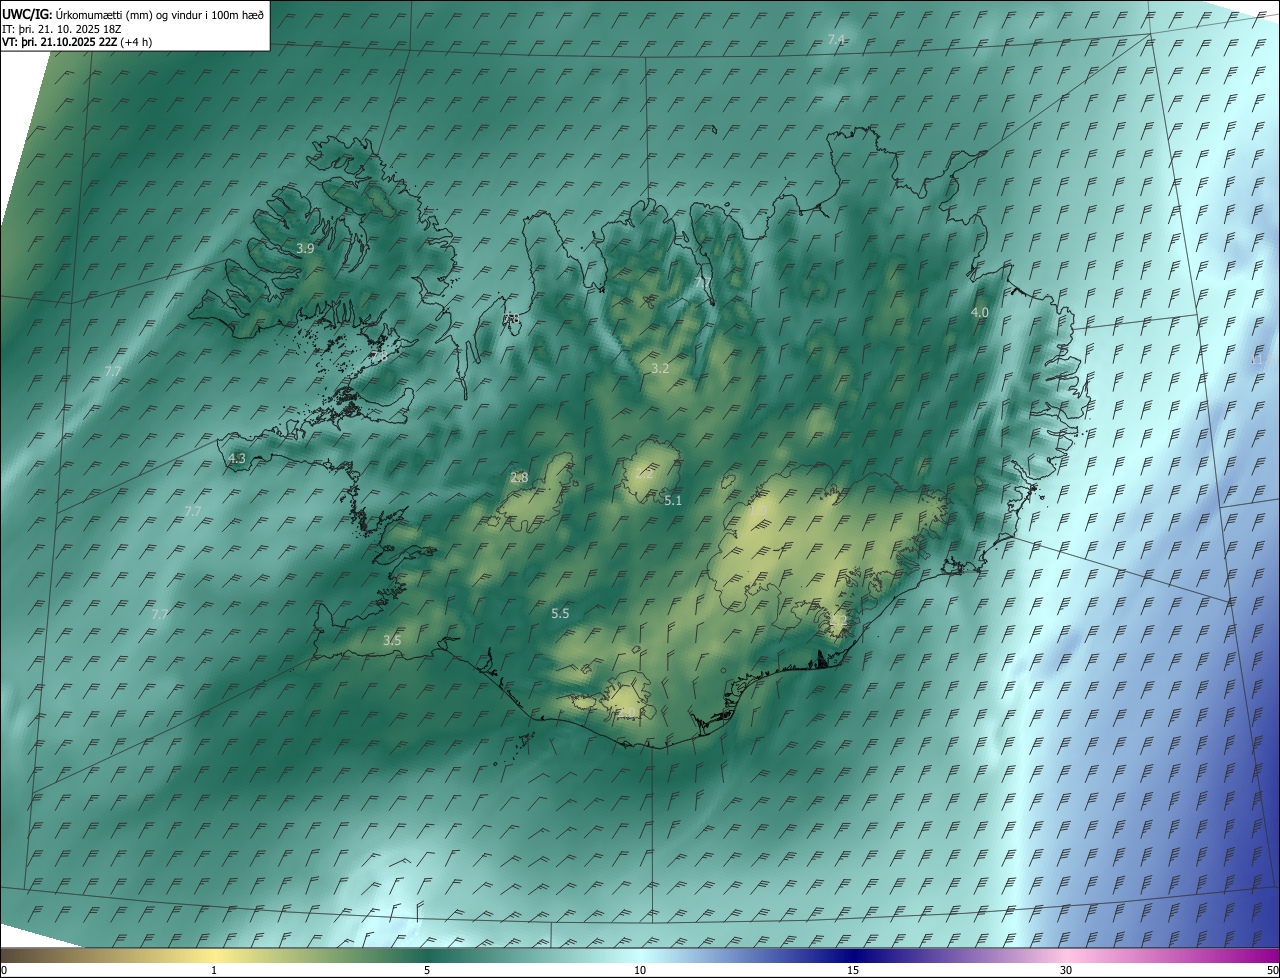Click the 5 tick label on the color scale
Image resolution: width=1280 pixels, height=978 pixels.
pyautogui.click(x=427, y=970)
